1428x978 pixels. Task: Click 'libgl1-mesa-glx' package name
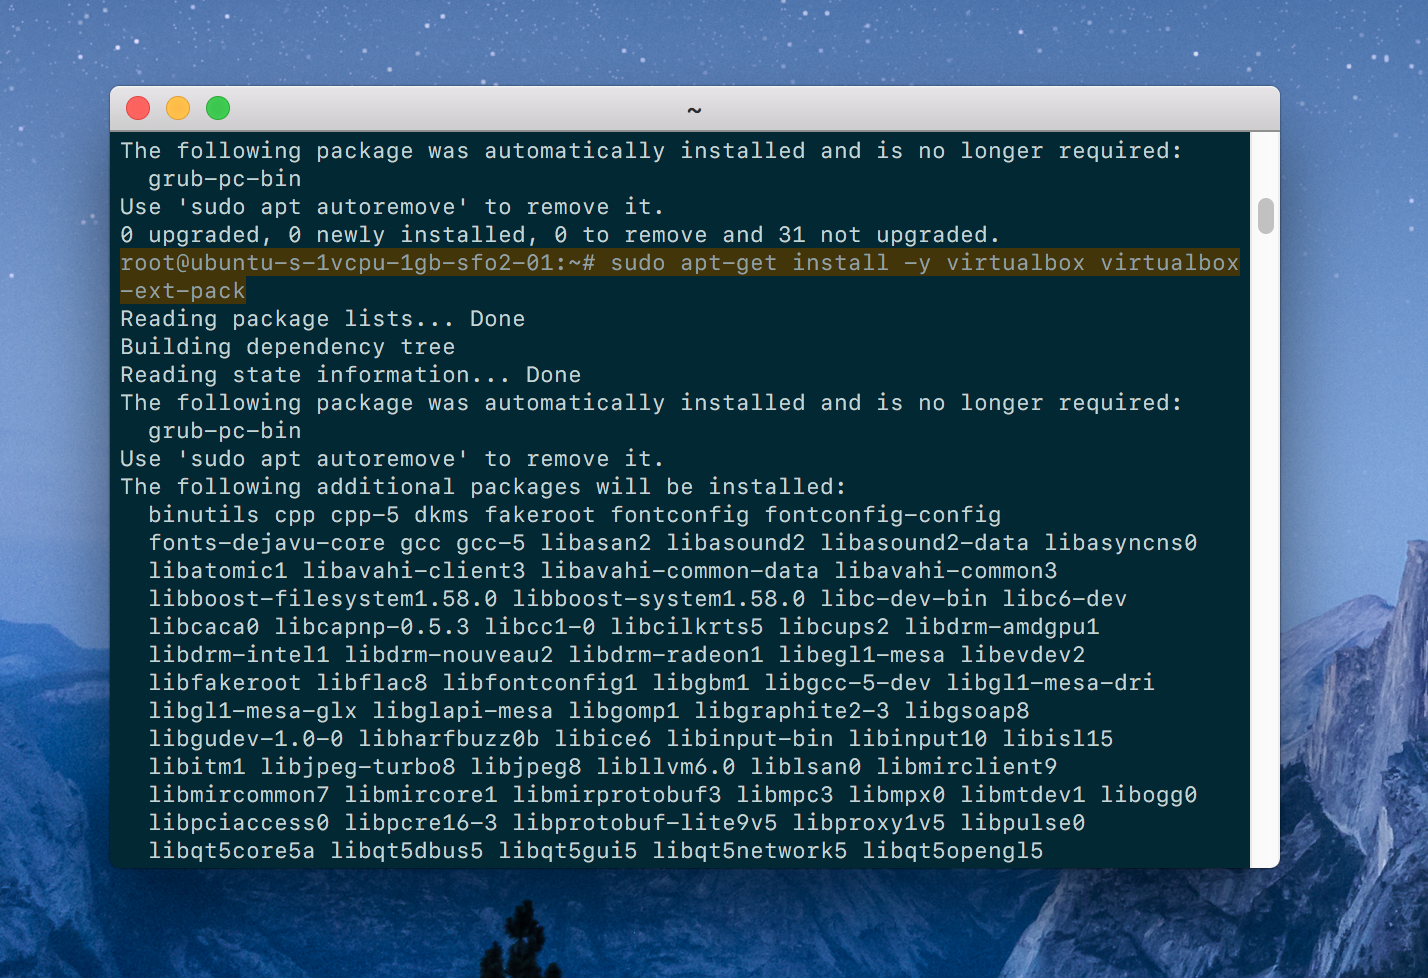(x=253, y=711)
